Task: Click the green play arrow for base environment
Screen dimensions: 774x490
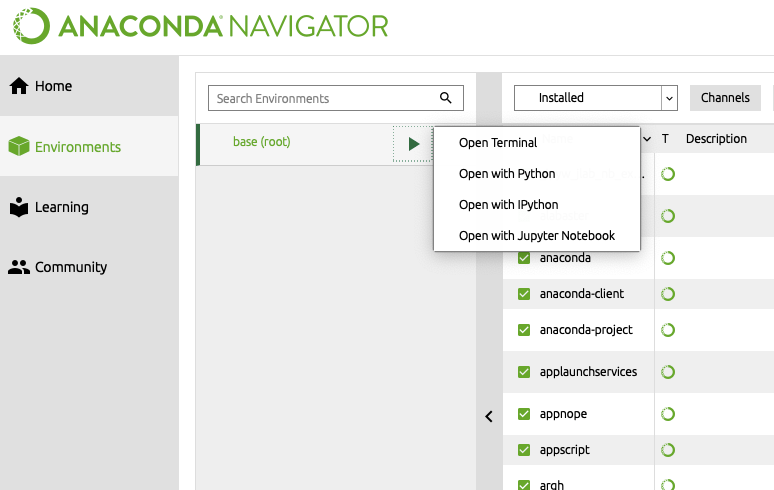Action: pyautogui.click(x=414, y=144)
